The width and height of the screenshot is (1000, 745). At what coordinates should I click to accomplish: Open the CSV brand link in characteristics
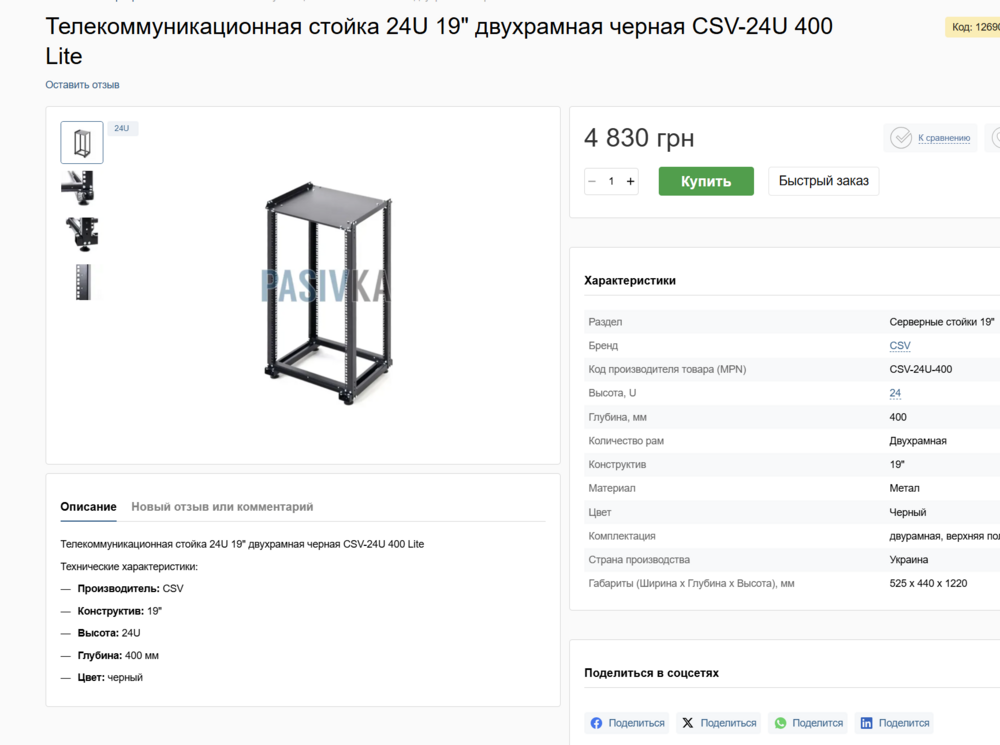[899, 345]
